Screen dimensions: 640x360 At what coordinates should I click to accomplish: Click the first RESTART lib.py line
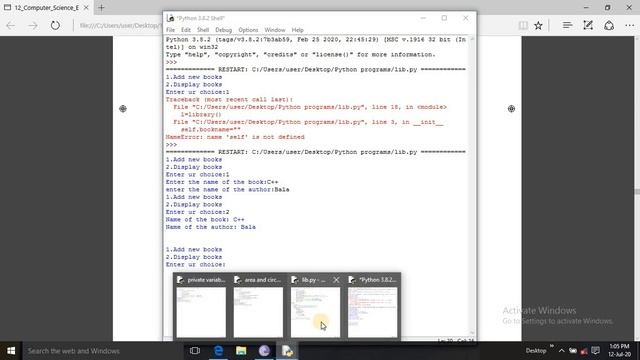pyautogui.click(x=316, y=69)
